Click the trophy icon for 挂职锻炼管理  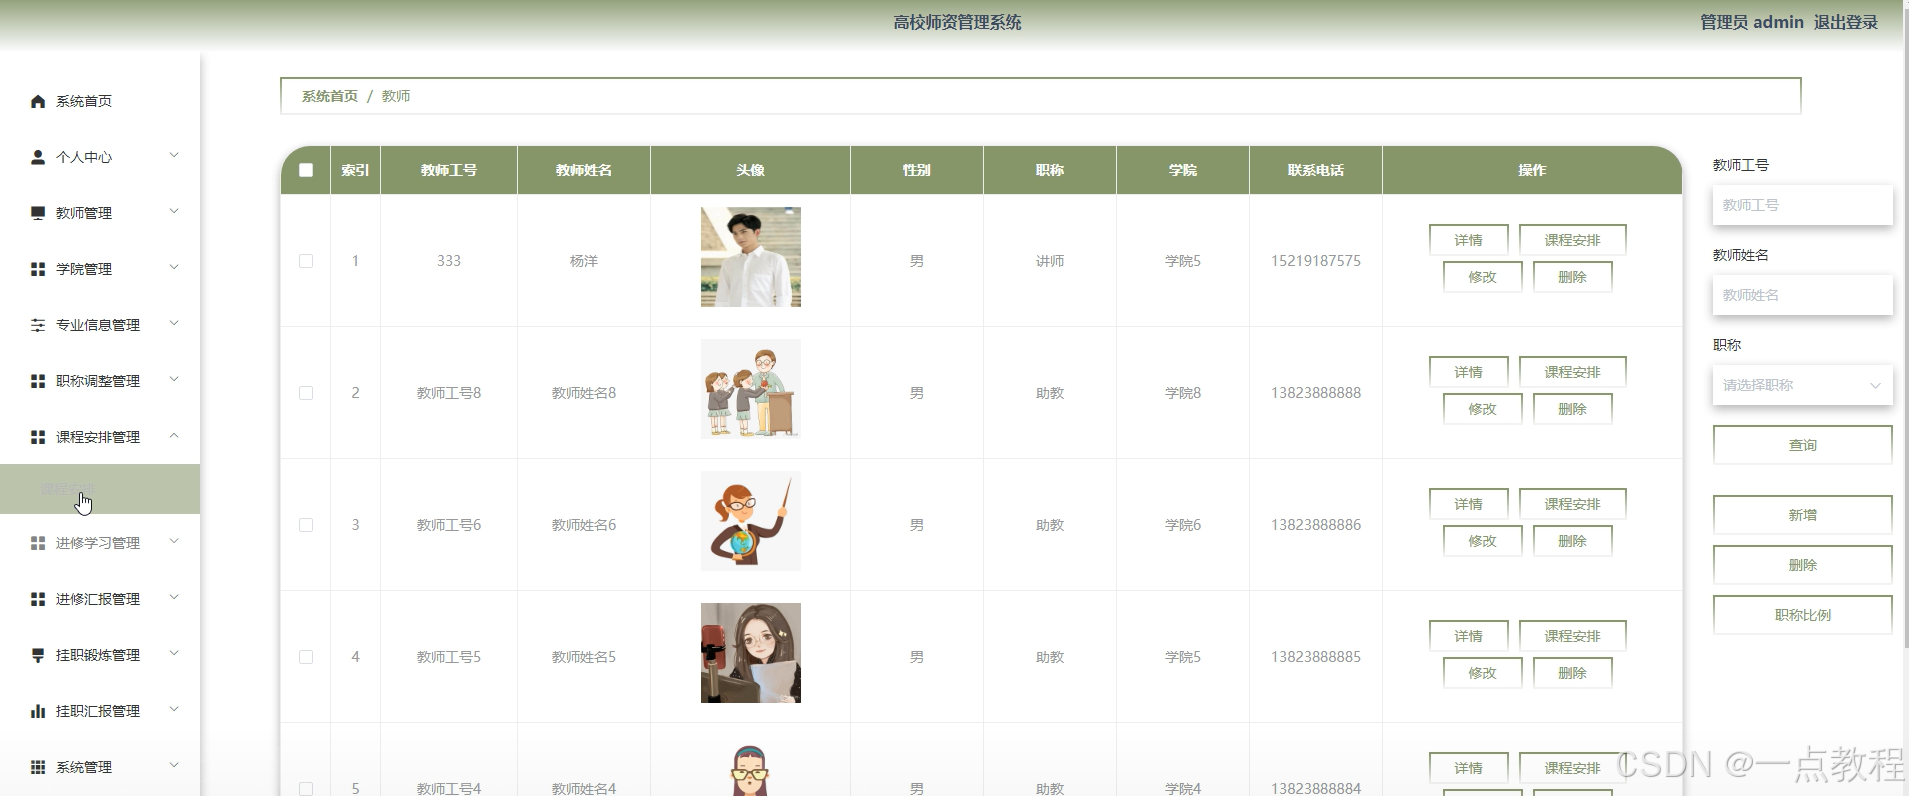pos(38,655)
